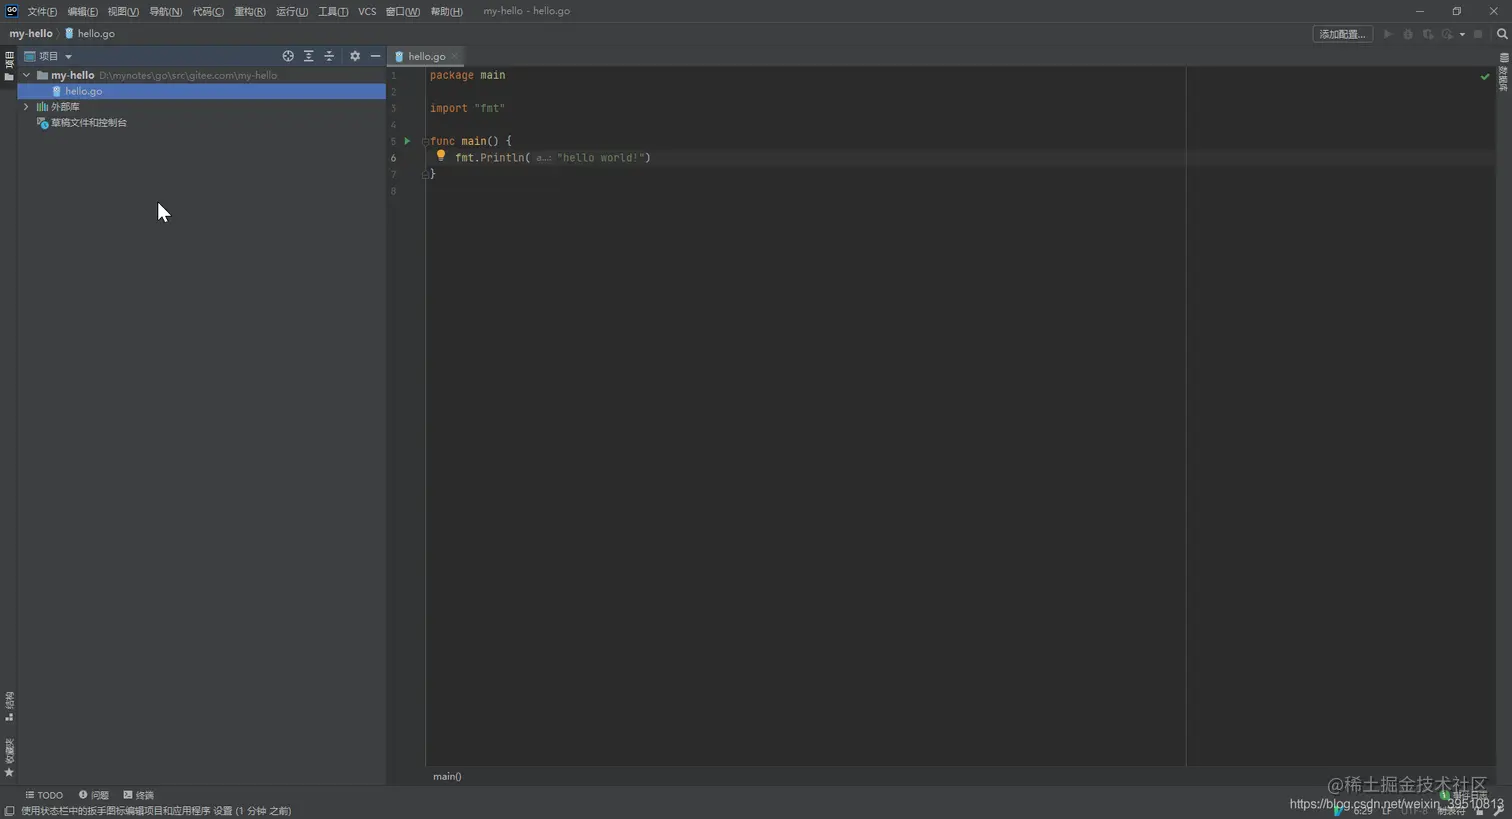Open the Structure (结构) tool window on left edge
The image size is (1512, 819).
[x=9, y=706]
